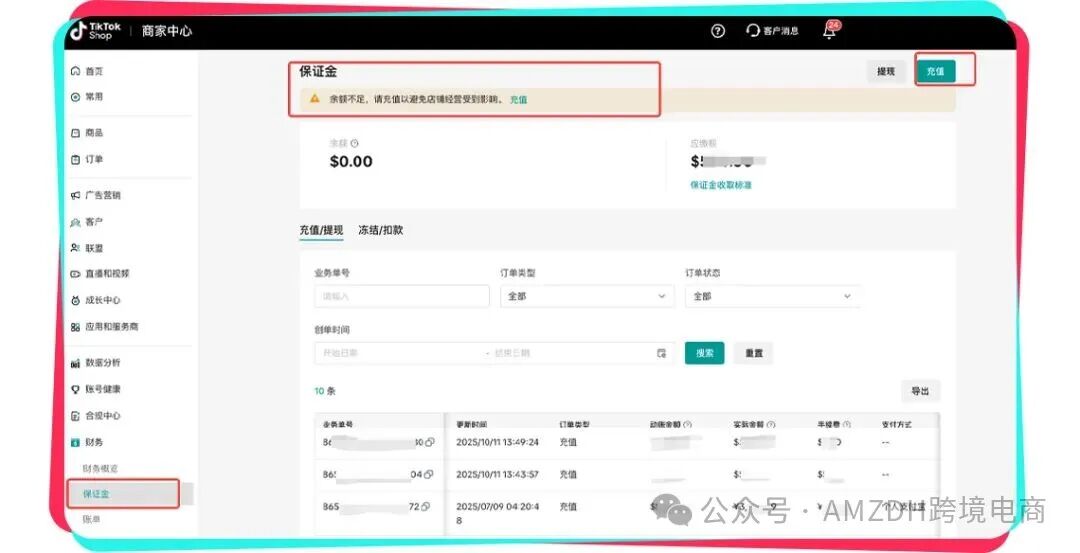The height and width of the screenshot is (553, 1080).
Task: Open 首页 in the sidebar
Action: pyautogui.click(x=93, y=71)
